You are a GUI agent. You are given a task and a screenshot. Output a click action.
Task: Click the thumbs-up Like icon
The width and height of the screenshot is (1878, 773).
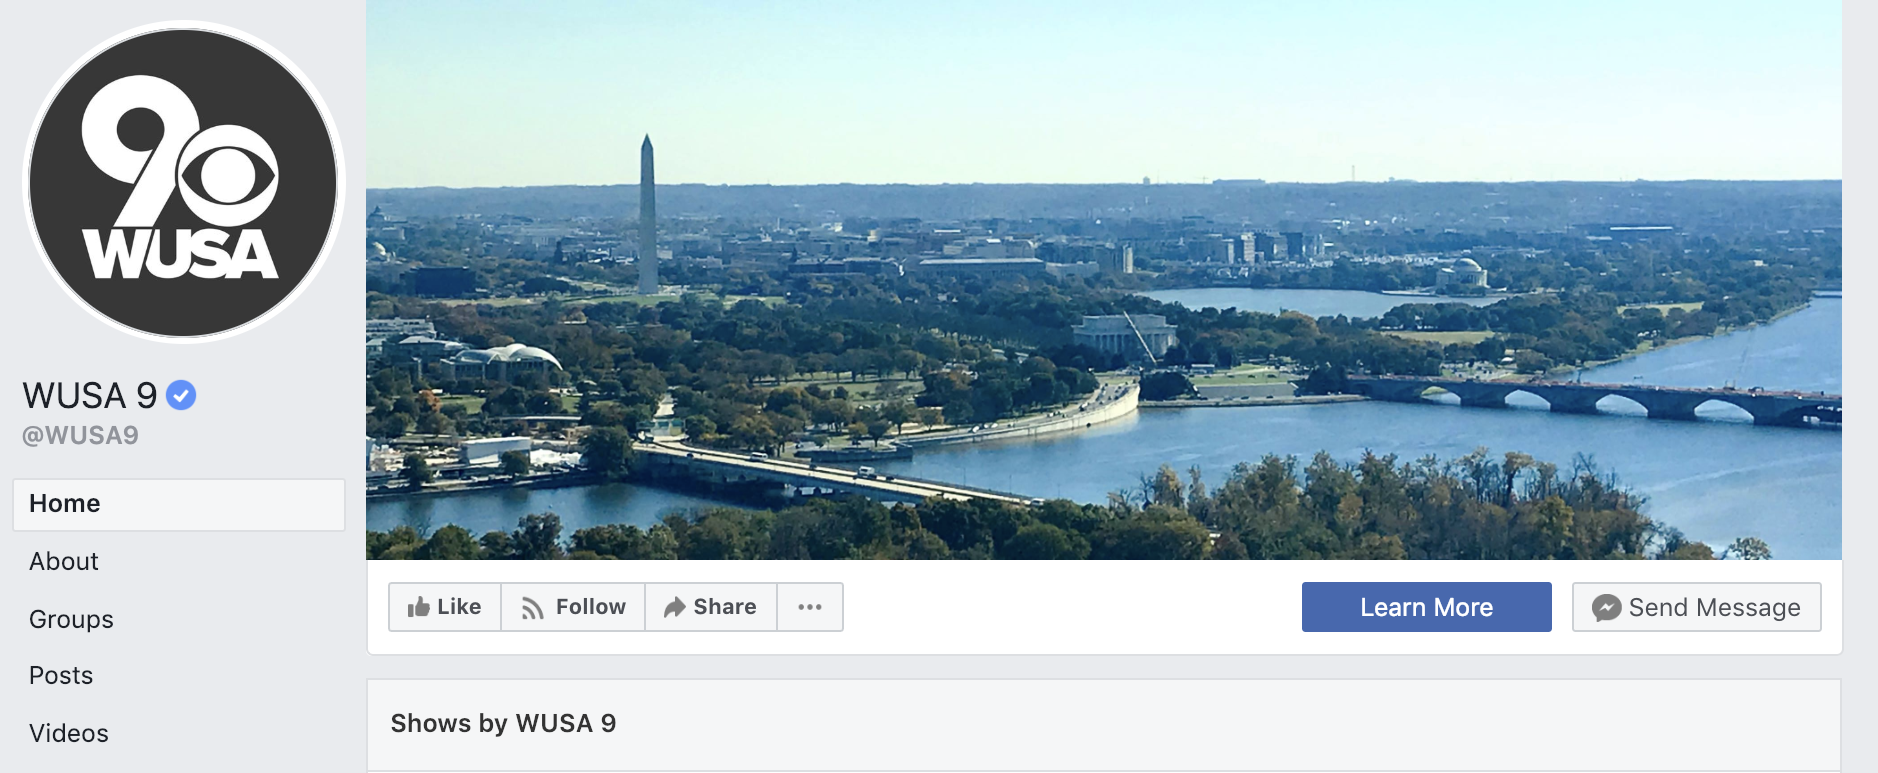tap(418, 607)
